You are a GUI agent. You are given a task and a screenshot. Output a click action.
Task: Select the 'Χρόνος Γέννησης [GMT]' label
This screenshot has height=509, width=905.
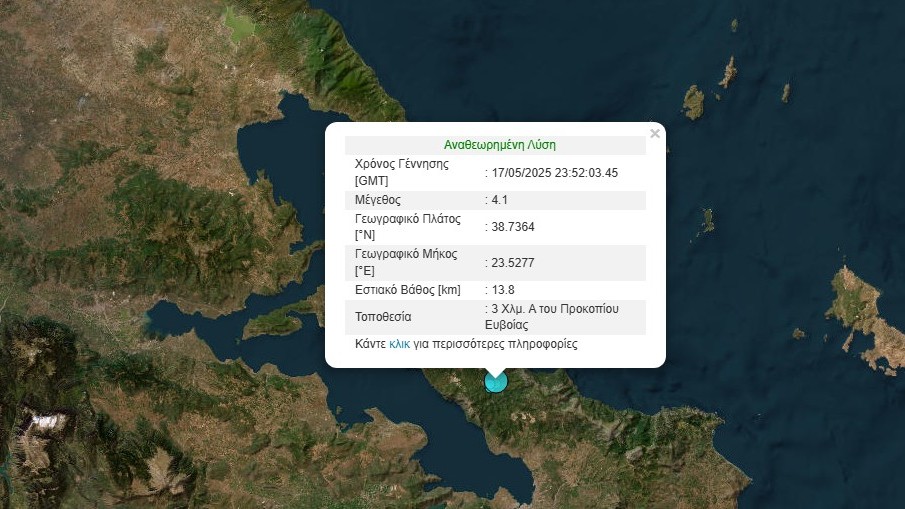[402, 172]
